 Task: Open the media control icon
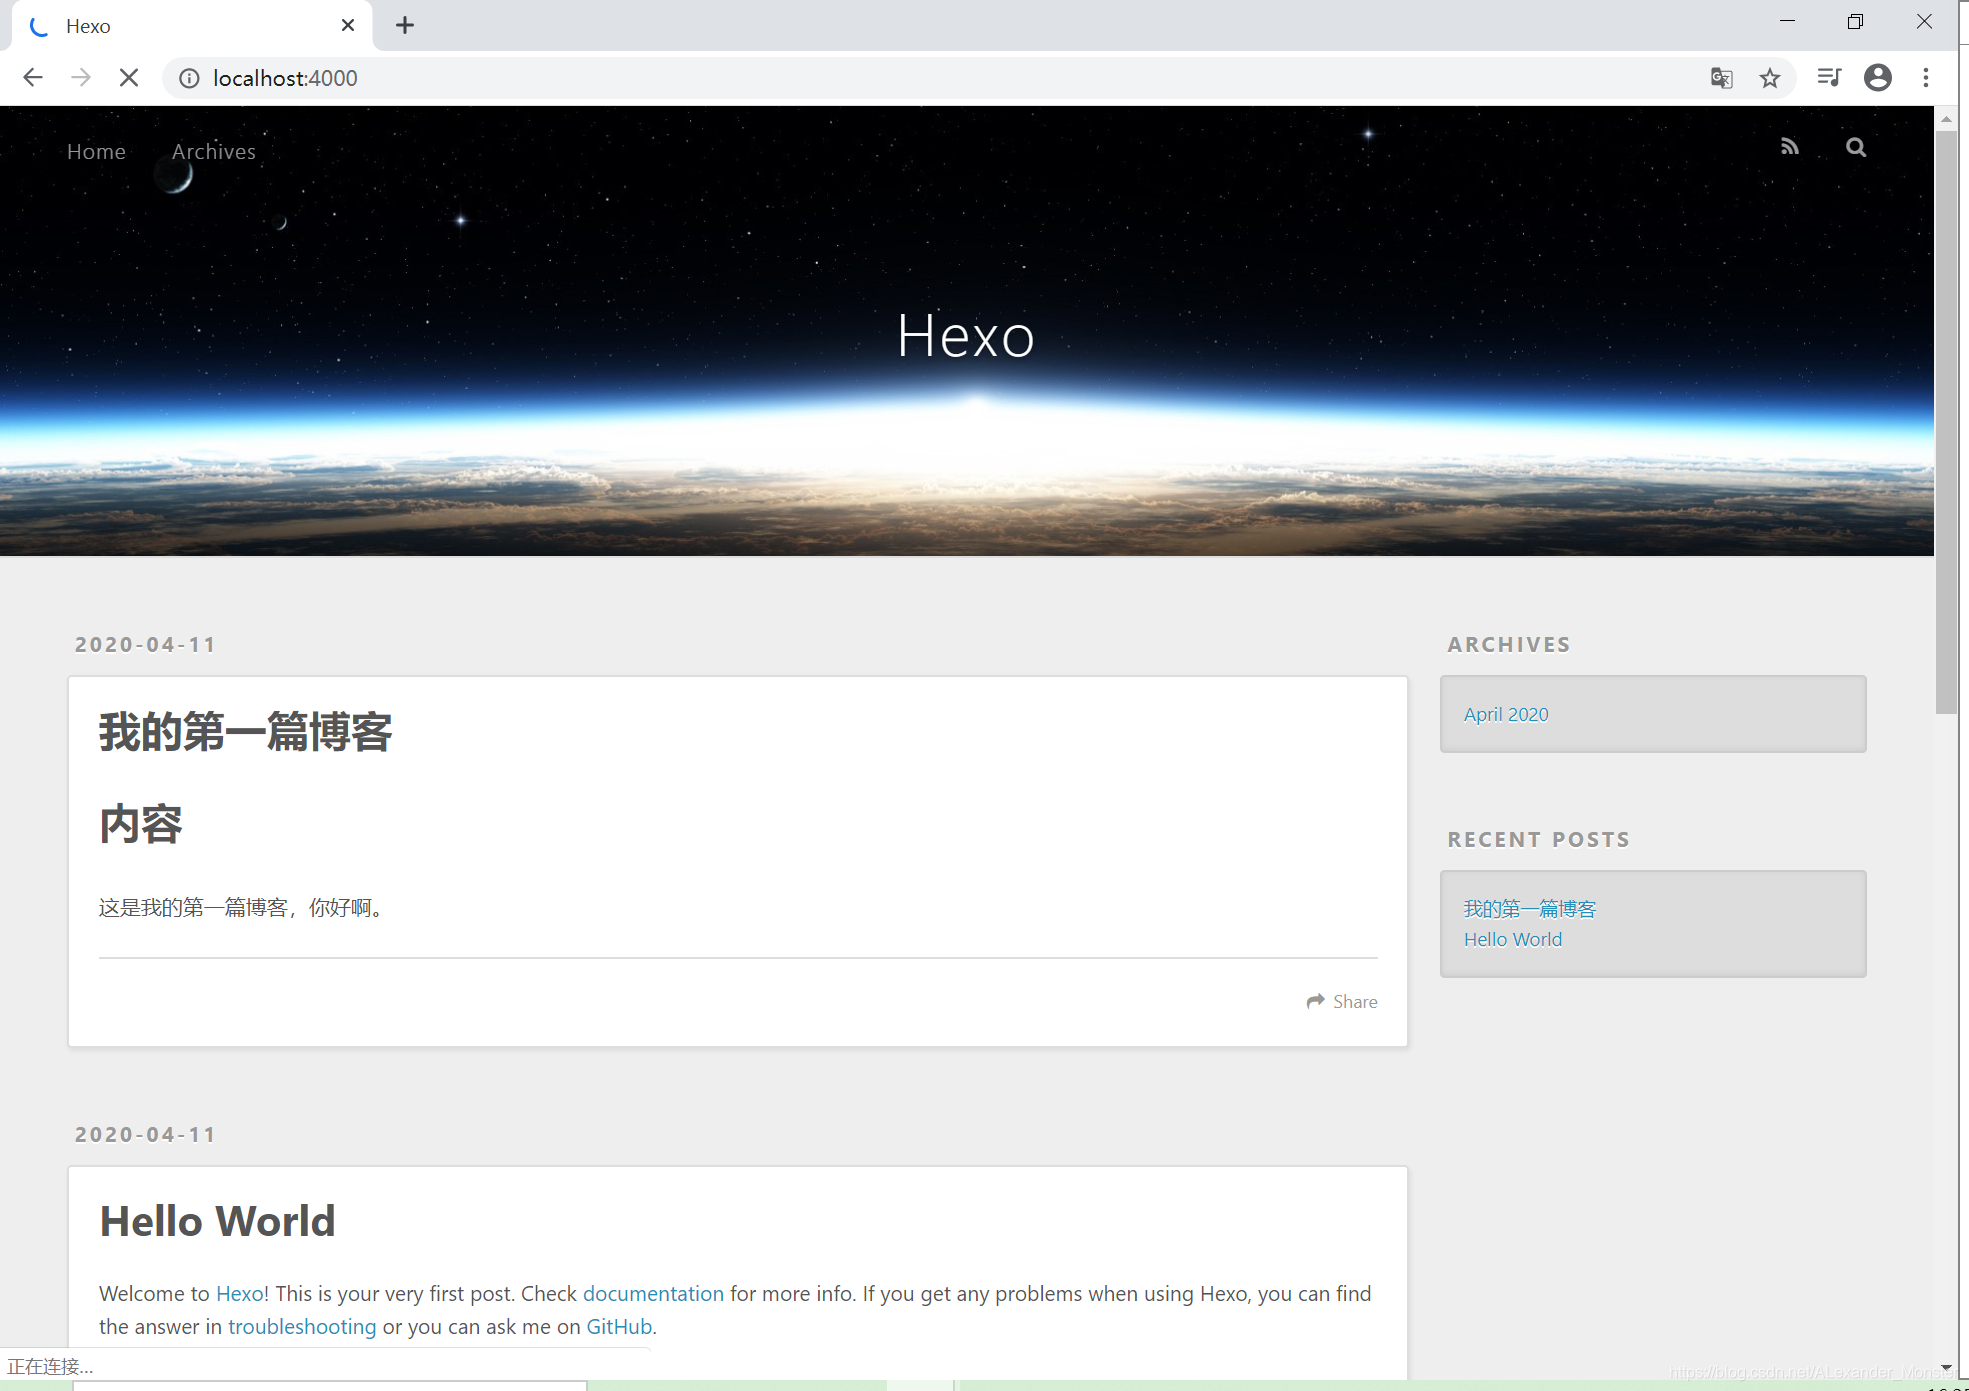pos(1828,78)
